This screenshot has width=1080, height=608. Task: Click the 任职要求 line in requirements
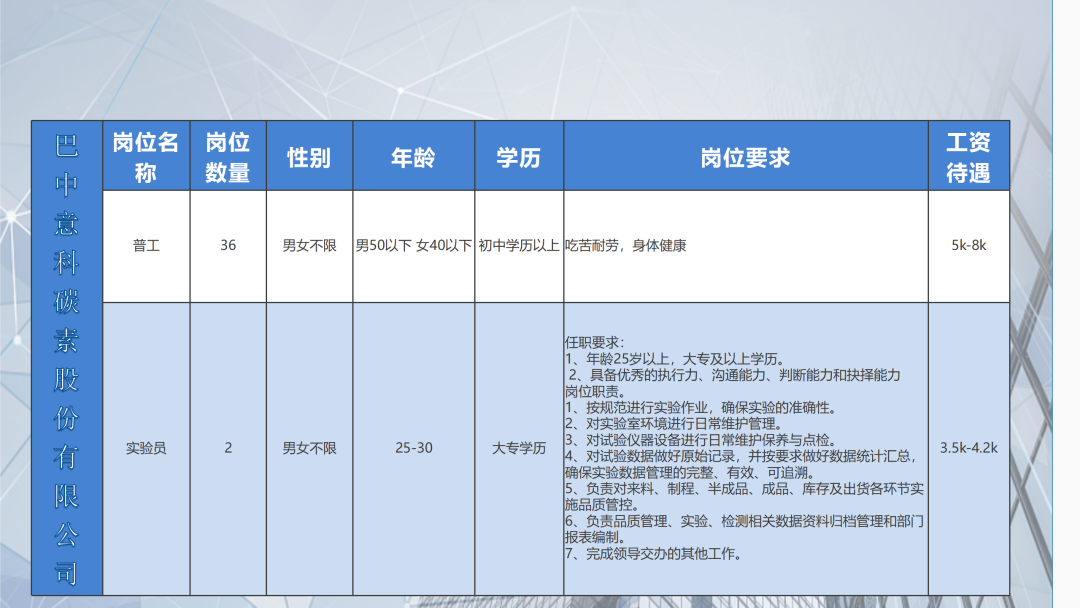594,342
